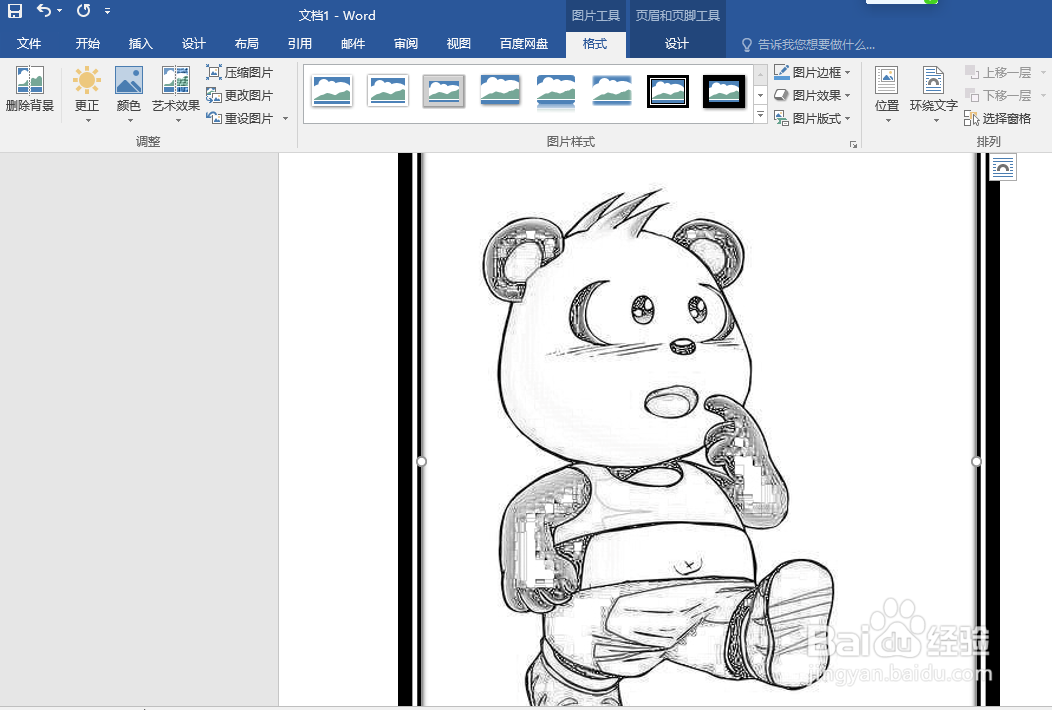This screenshot has width=1052, height=710.
Task: Open layout options button beside the picture
Action: (x=1003, y=167)
